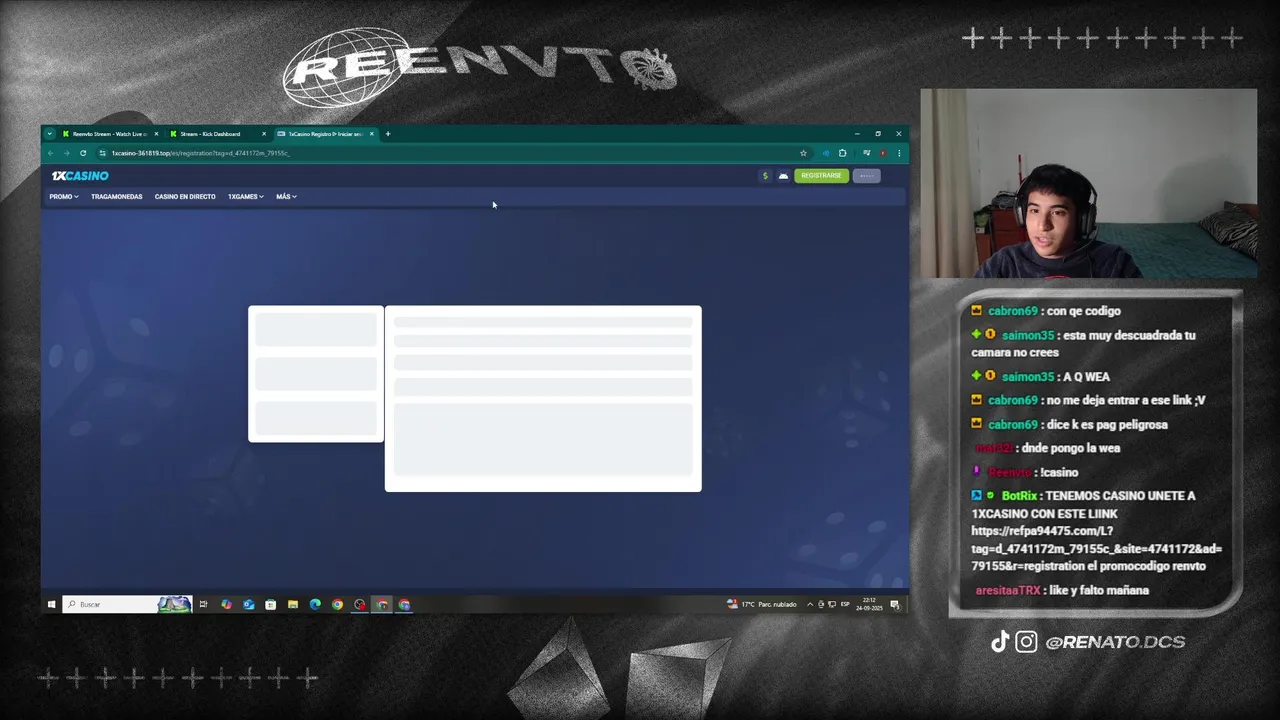This screenshot has width=1280, height=720.
Task: Click the BotRix username in chat
Action: point(1020,496)
